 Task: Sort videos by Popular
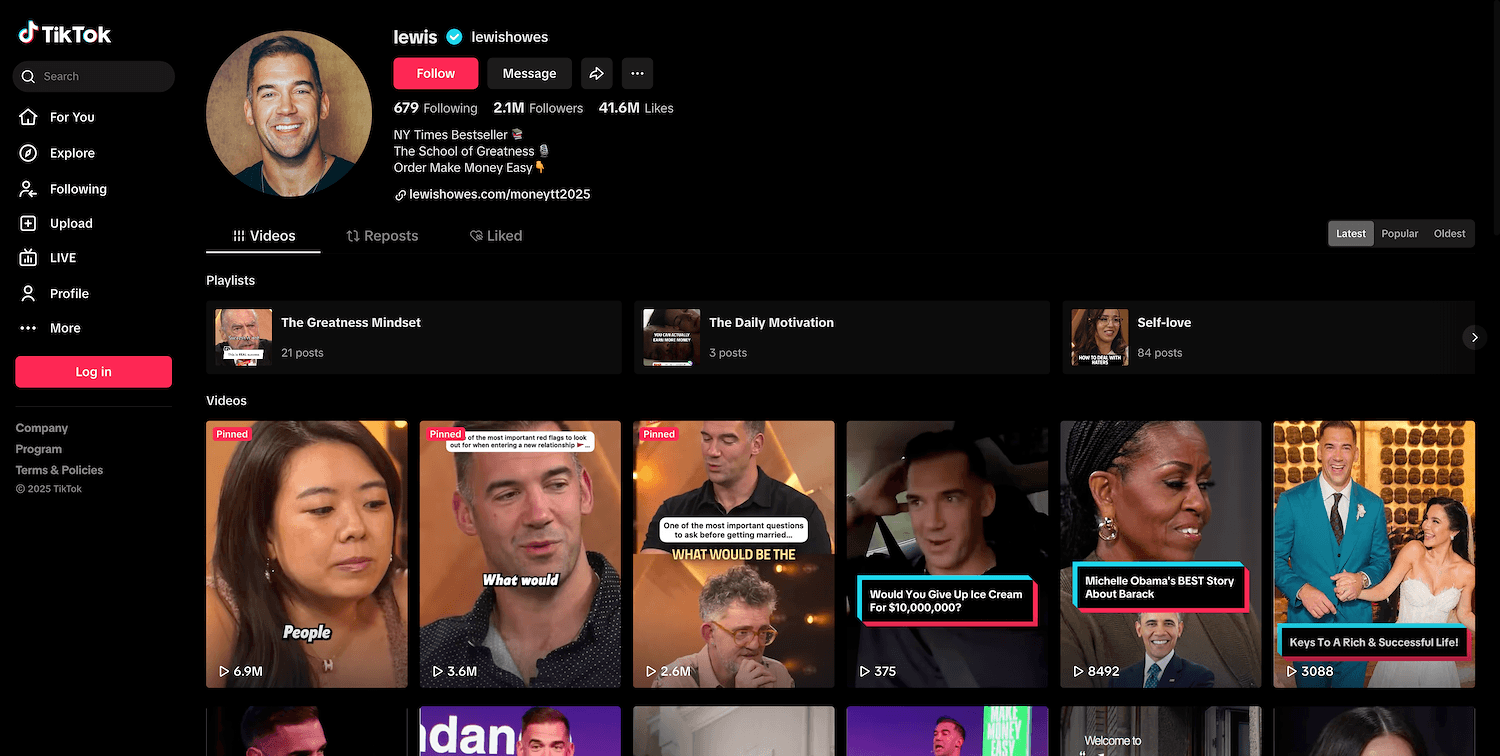click(x=1399, y=233)
